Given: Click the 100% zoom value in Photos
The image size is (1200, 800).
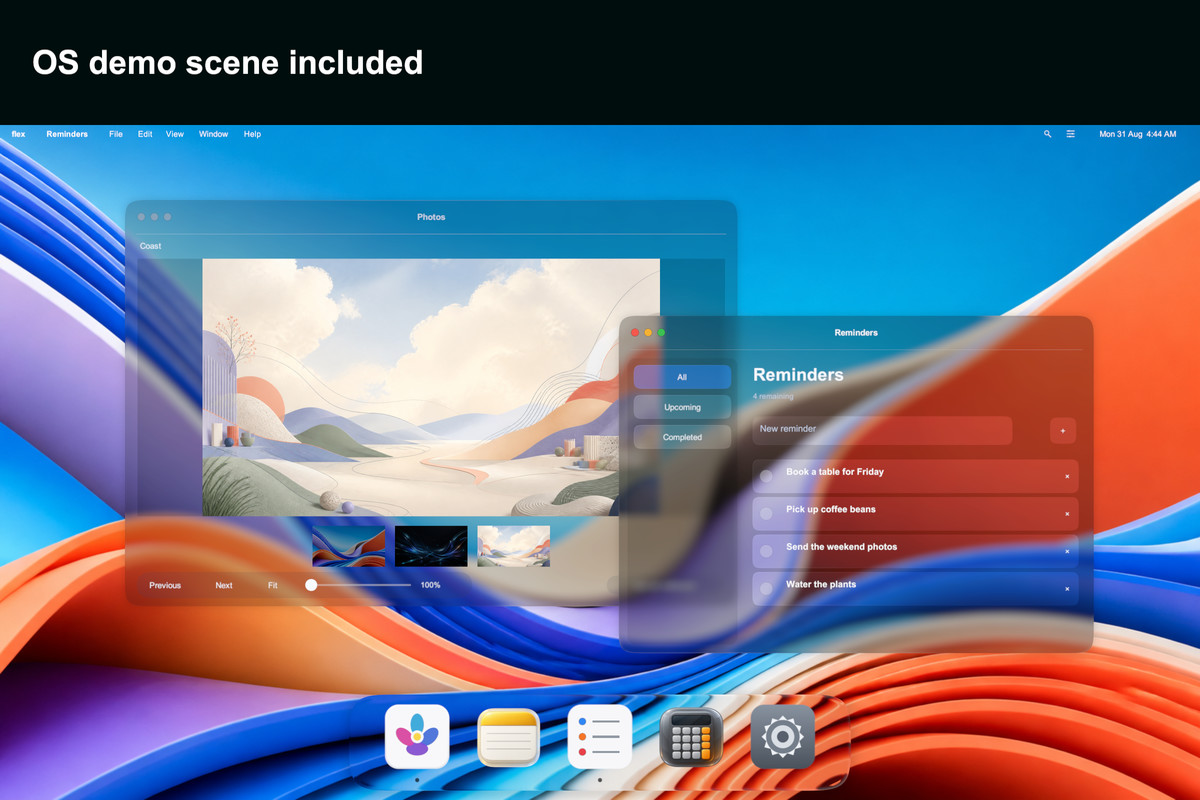Looking at the screenshot, I should (x=430, y=585).
